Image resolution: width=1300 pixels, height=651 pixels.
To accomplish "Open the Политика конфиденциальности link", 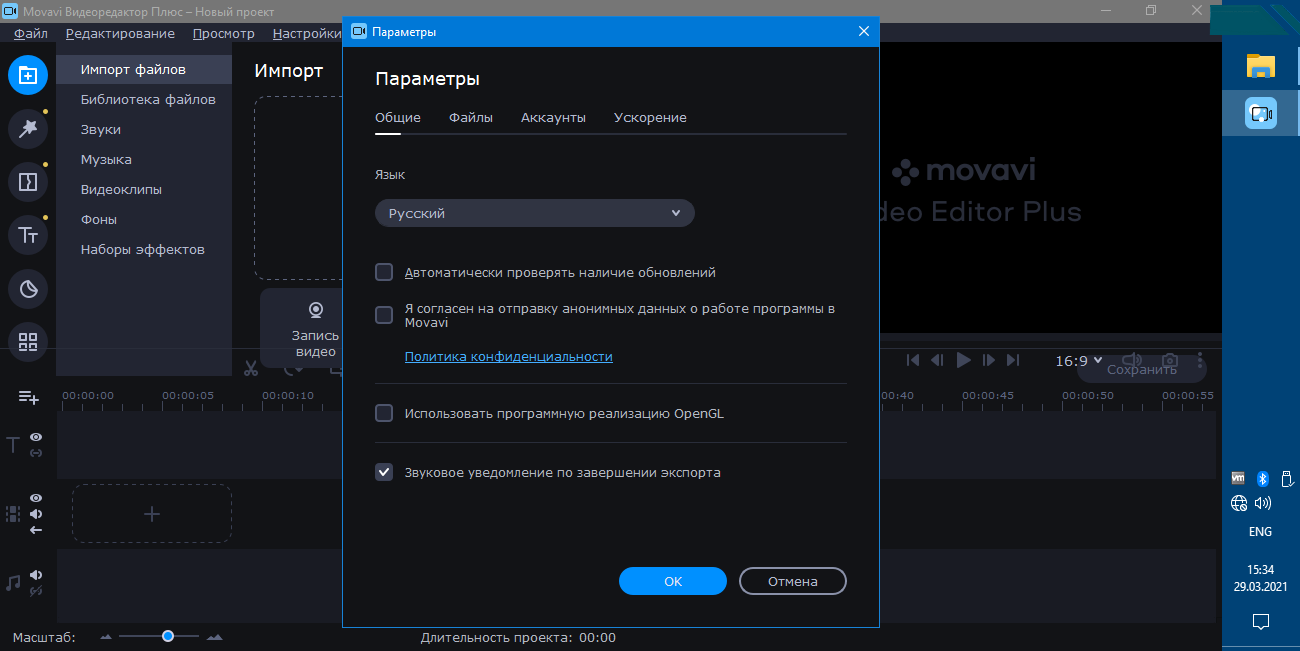I will click(508, 357).
